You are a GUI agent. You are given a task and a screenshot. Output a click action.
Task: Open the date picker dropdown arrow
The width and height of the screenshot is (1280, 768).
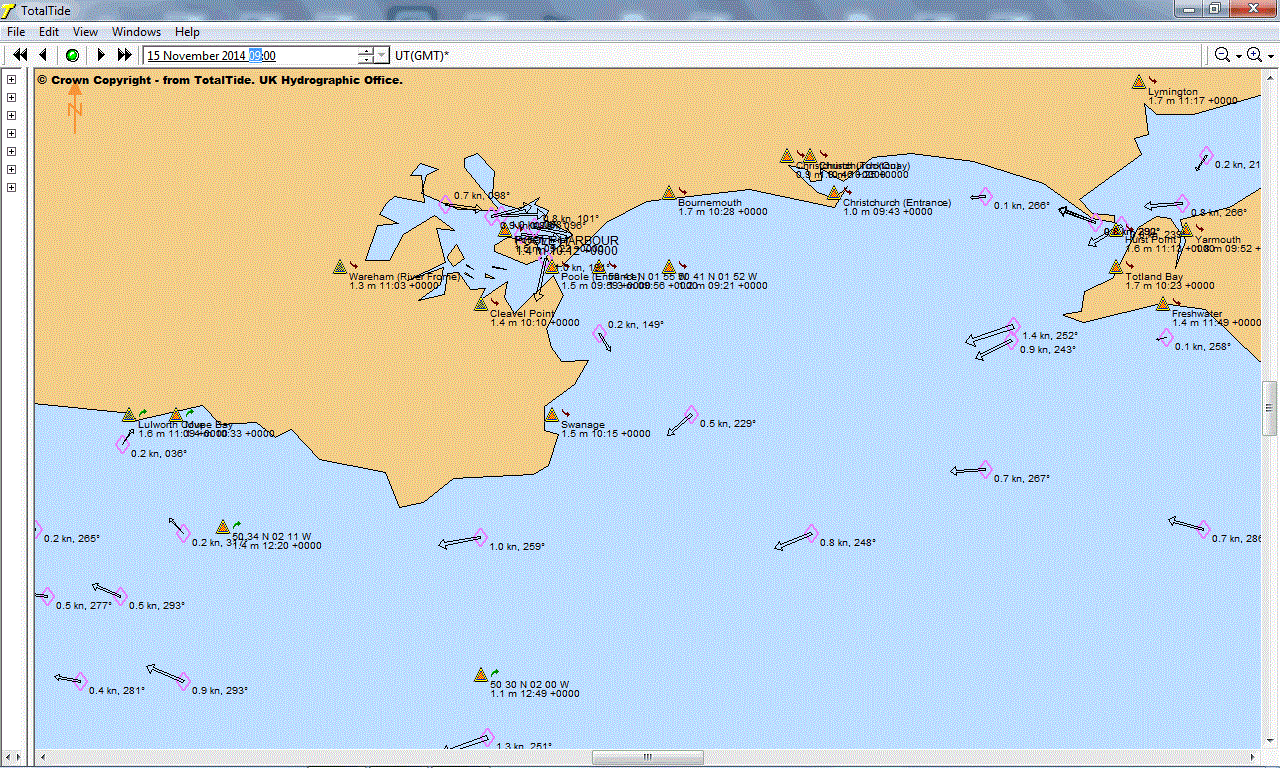[x=382, y=56]
